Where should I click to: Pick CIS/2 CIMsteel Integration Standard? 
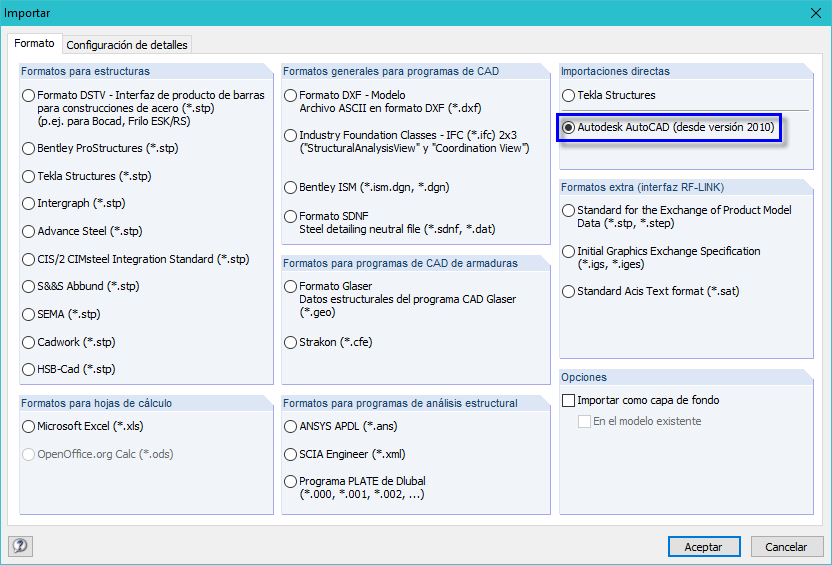pyautogui.click(x=29, y=259)
